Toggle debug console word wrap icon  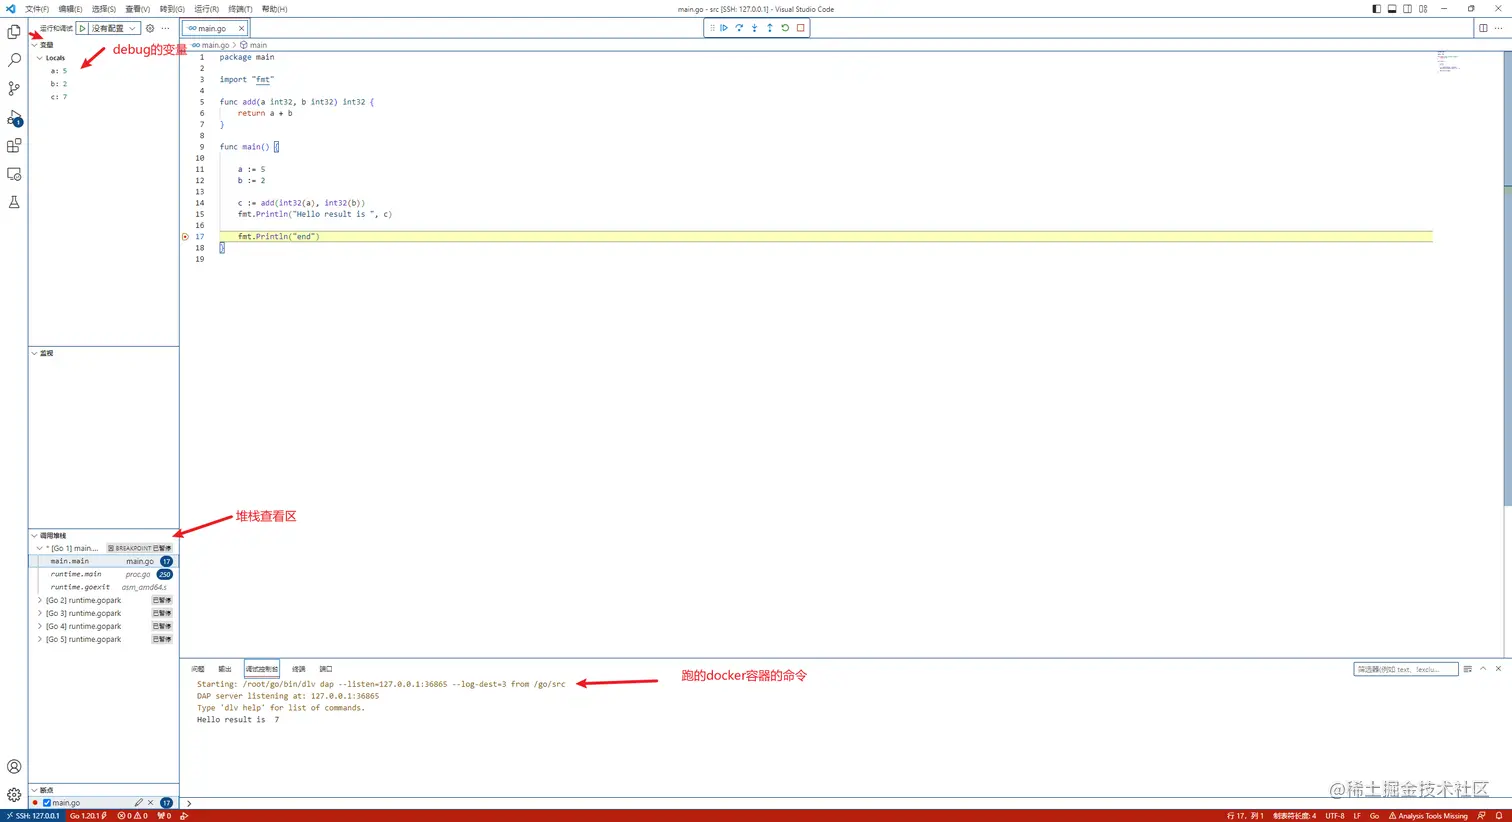click(x=1468, y=669)
